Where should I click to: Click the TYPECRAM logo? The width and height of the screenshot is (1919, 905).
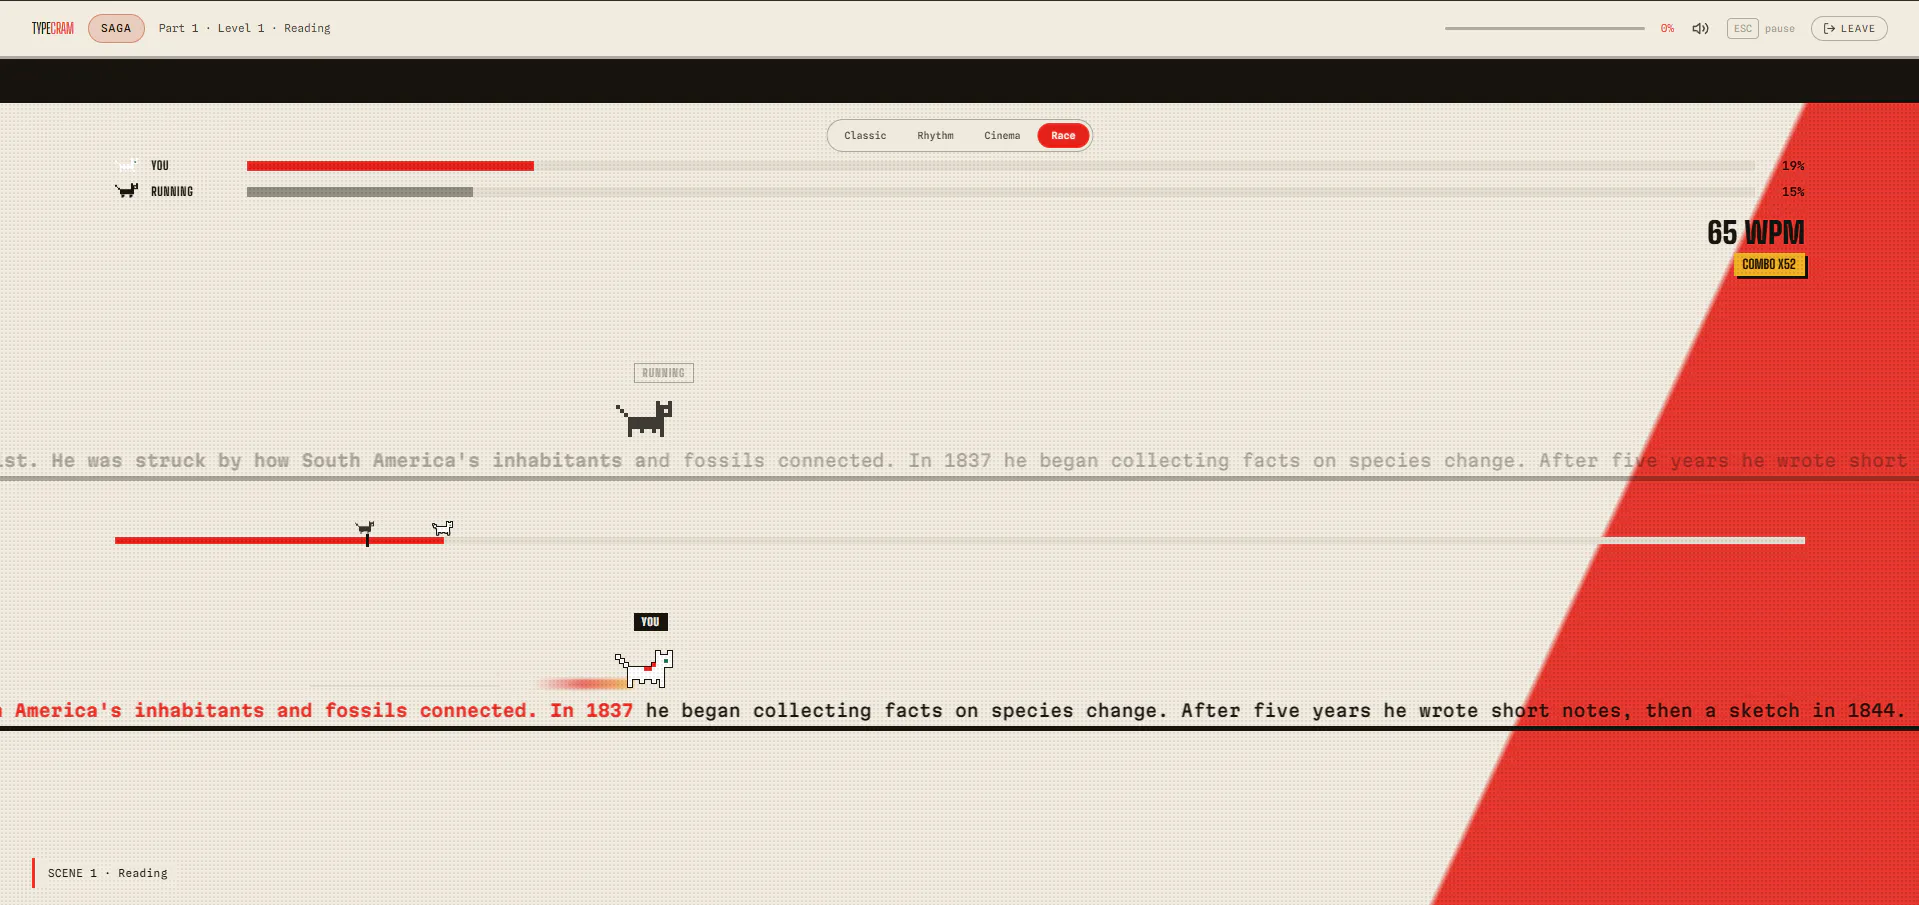(x=52, y=28)
